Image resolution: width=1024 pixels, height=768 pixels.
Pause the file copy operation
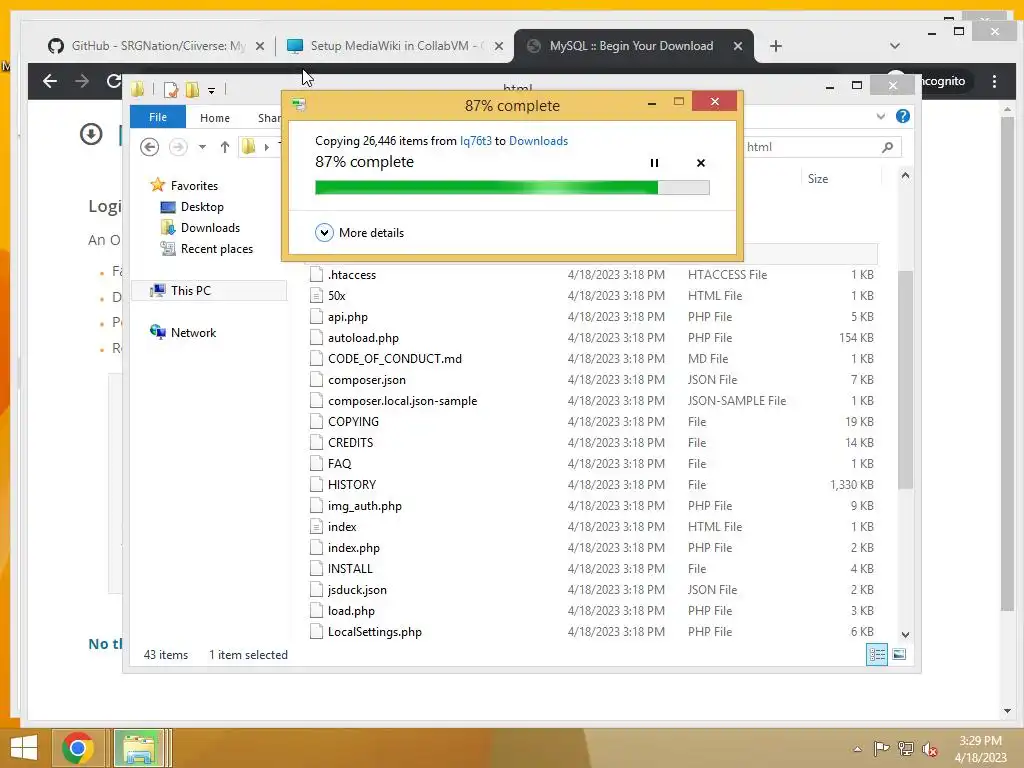654,163
